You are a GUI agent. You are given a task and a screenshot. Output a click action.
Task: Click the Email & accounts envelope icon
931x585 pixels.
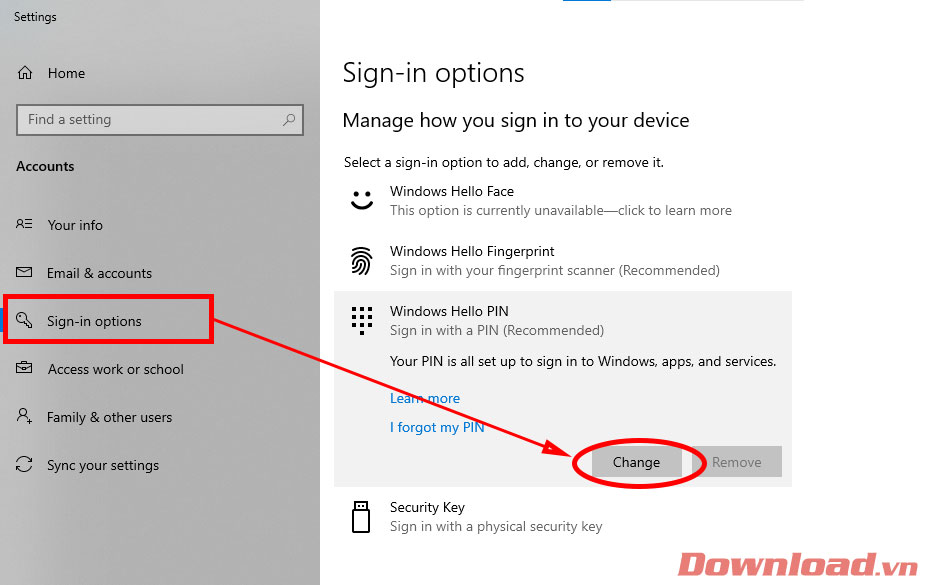25,273
